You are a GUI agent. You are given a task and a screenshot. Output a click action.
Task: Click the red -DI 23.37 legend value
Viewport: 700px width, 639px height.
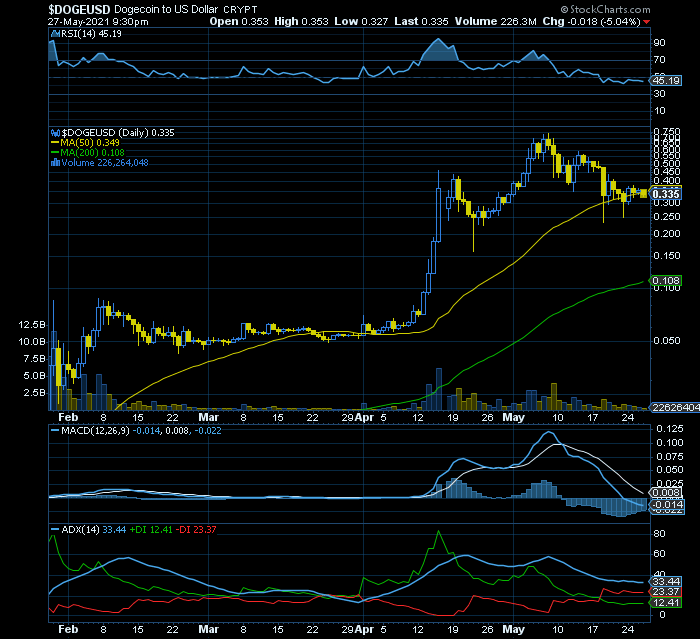196,530
